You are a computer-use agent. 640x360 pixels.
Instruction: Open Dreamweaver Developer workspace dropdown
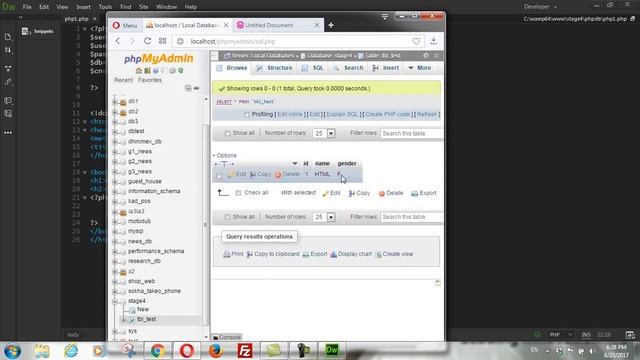[540, 7]
